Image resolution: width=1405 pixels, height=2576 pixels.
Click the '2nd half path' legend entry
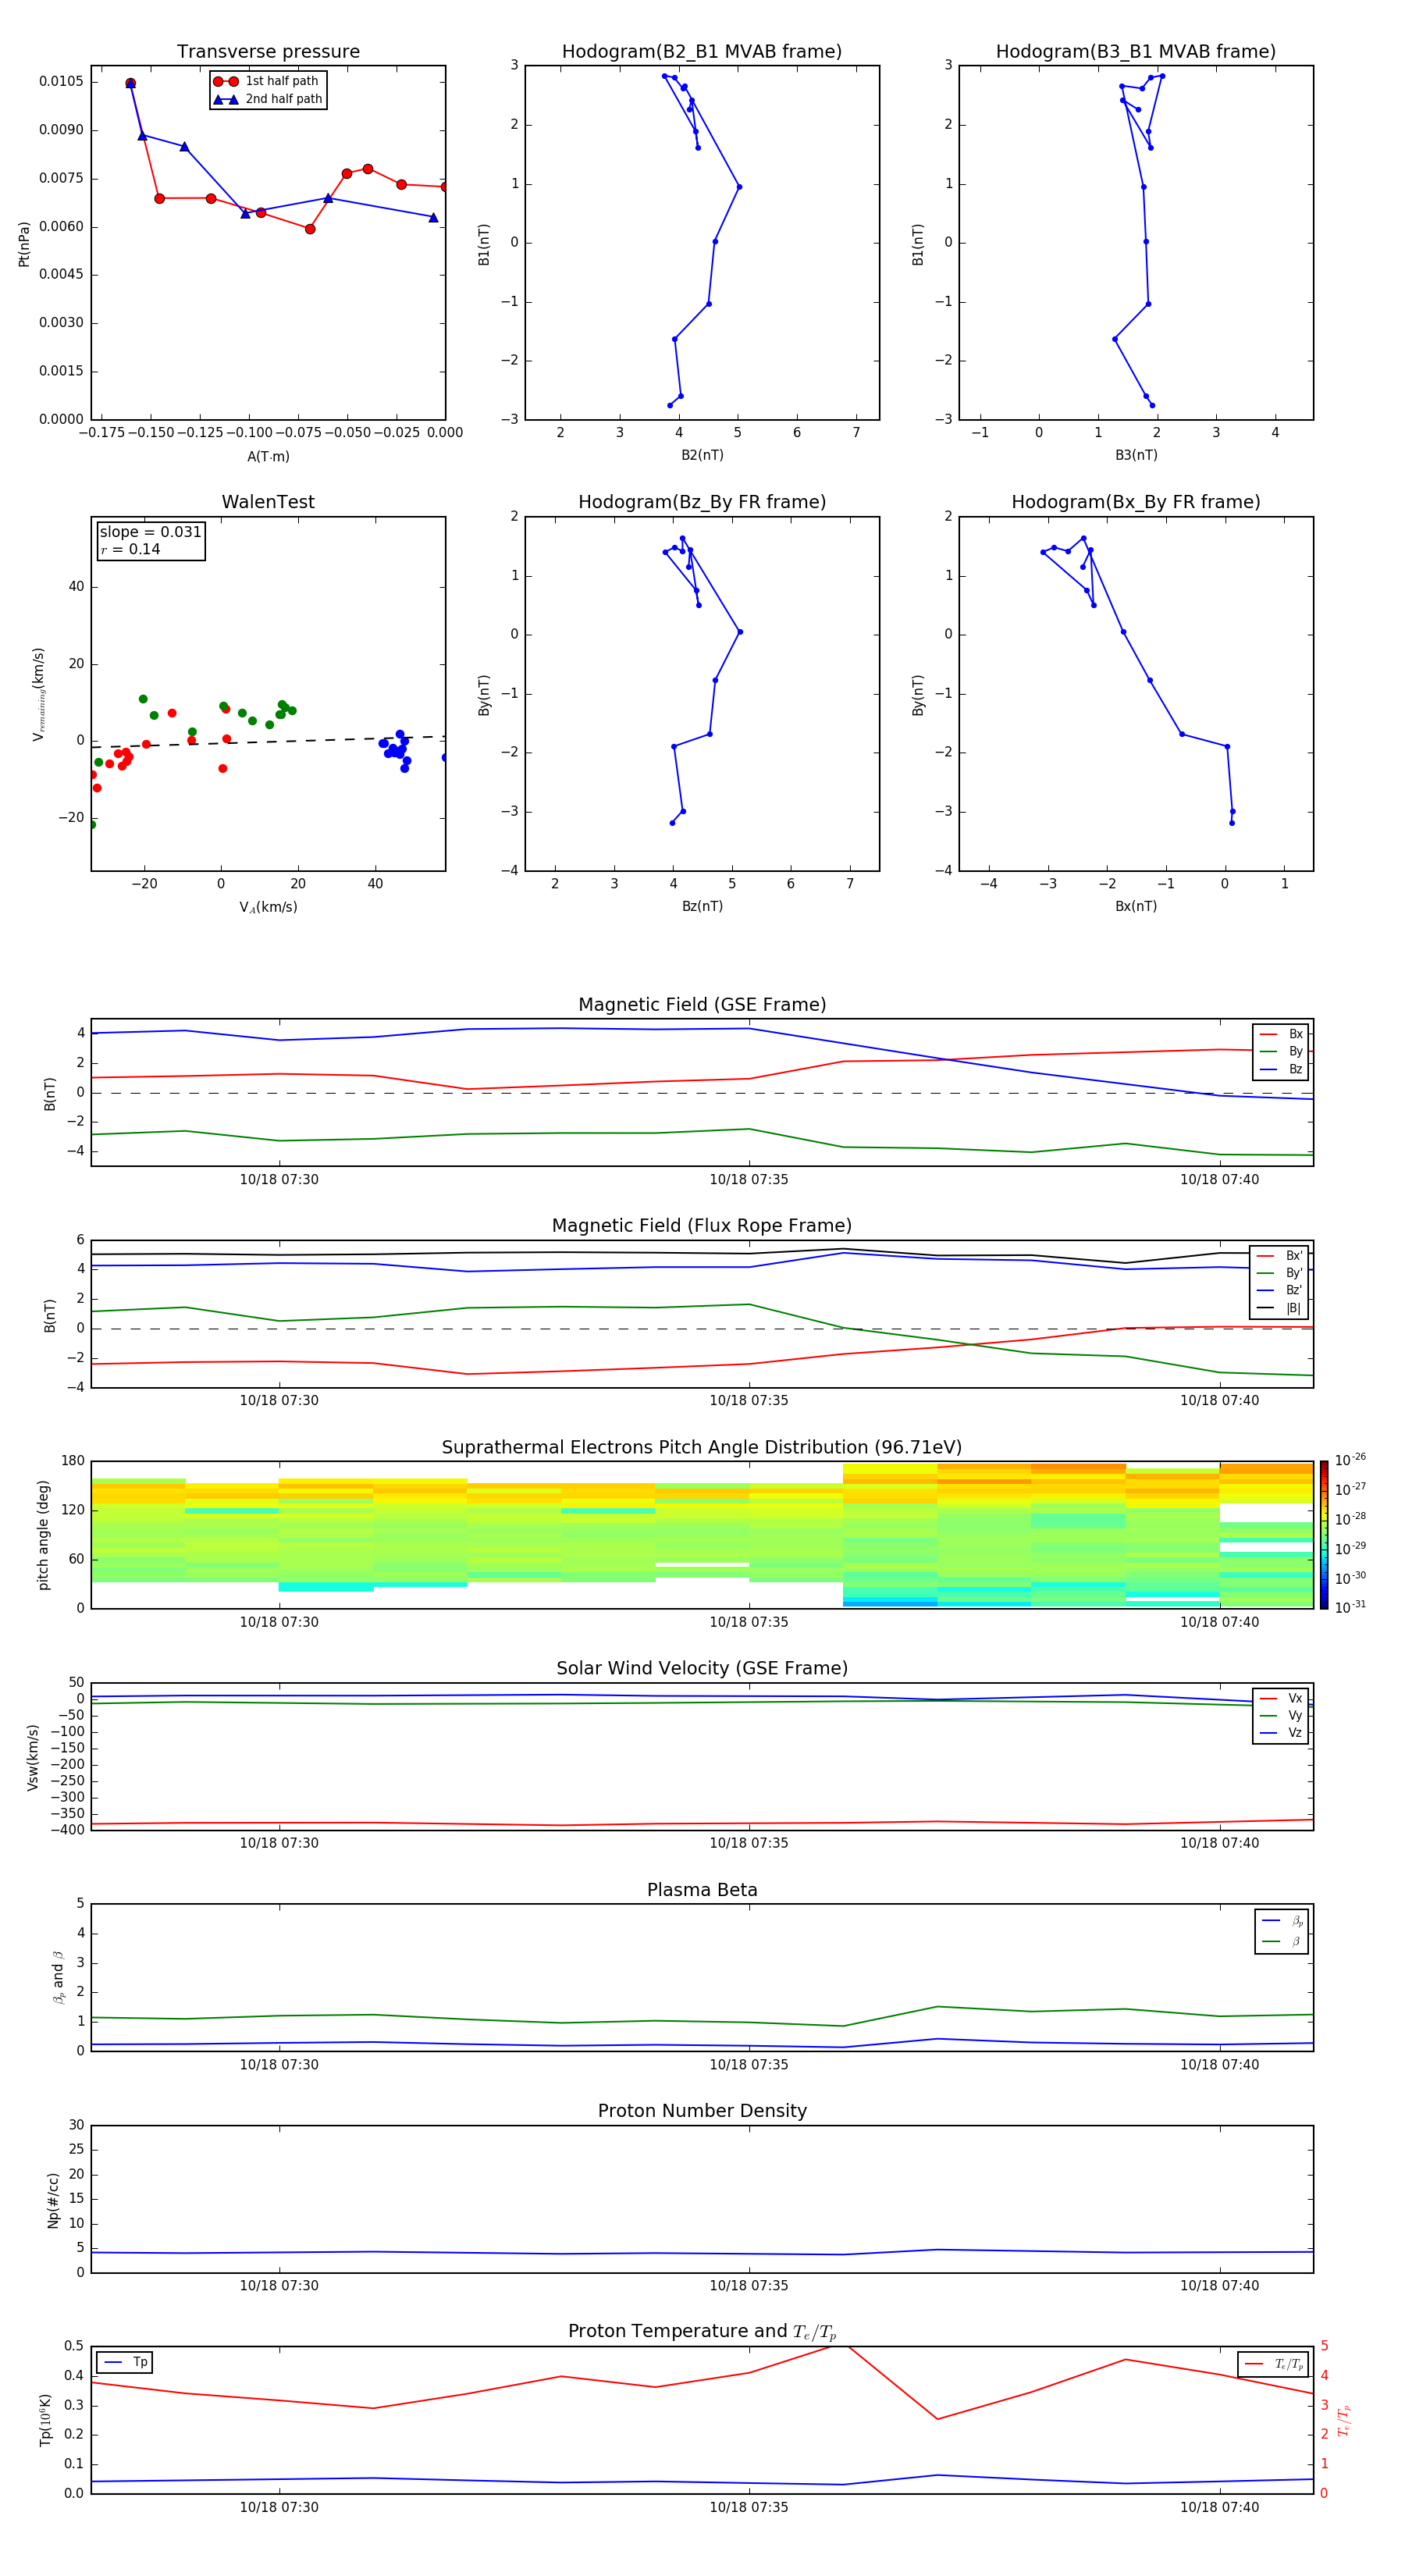267,99
